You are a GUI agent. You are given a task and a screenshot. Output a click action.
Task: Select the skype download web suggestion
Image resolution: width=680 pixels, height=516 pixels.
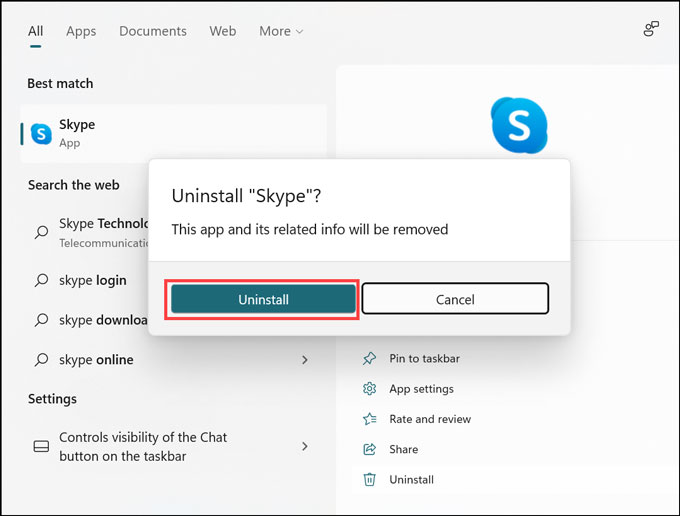pos(103,320)
